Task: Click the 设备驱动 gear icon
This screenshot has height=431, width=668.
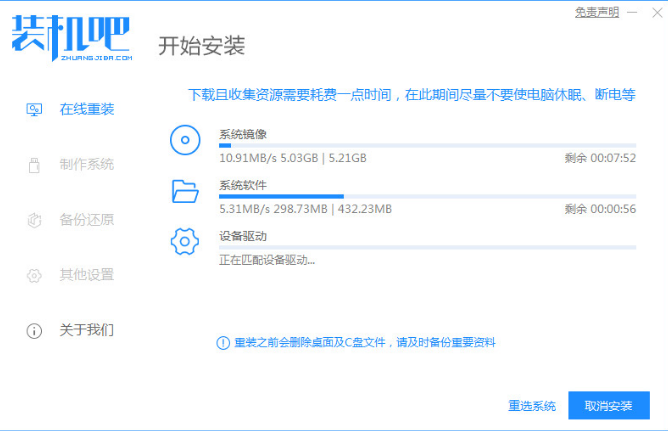Action: click(x=185, y=242)
